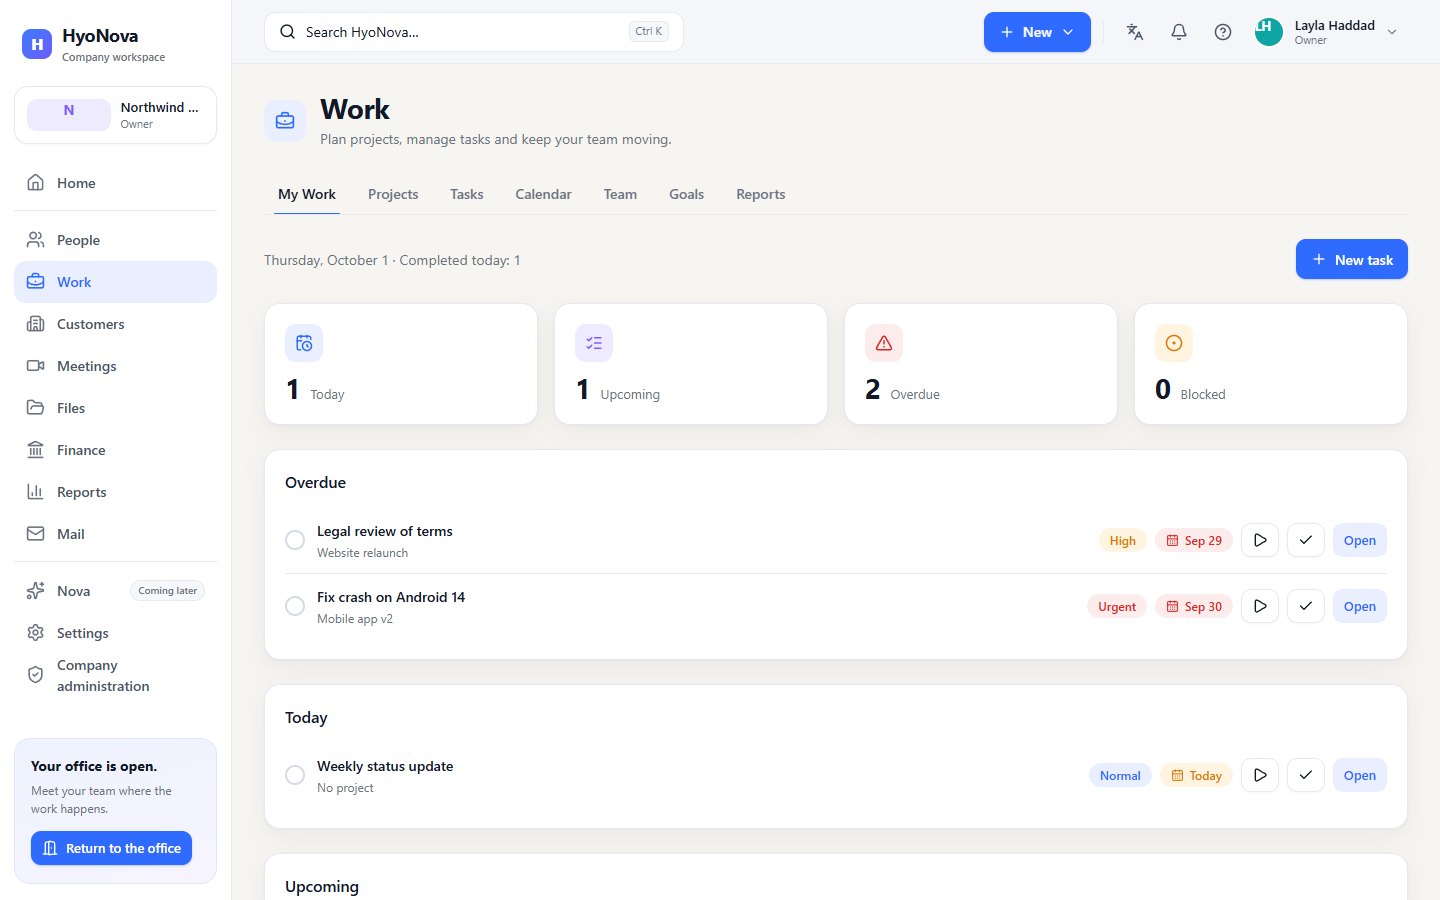Image resolution: width=1440 pixels, height=900 pixels.
Task: Toggle circle for Legal review of terms
Action: [x=295, y=540]
